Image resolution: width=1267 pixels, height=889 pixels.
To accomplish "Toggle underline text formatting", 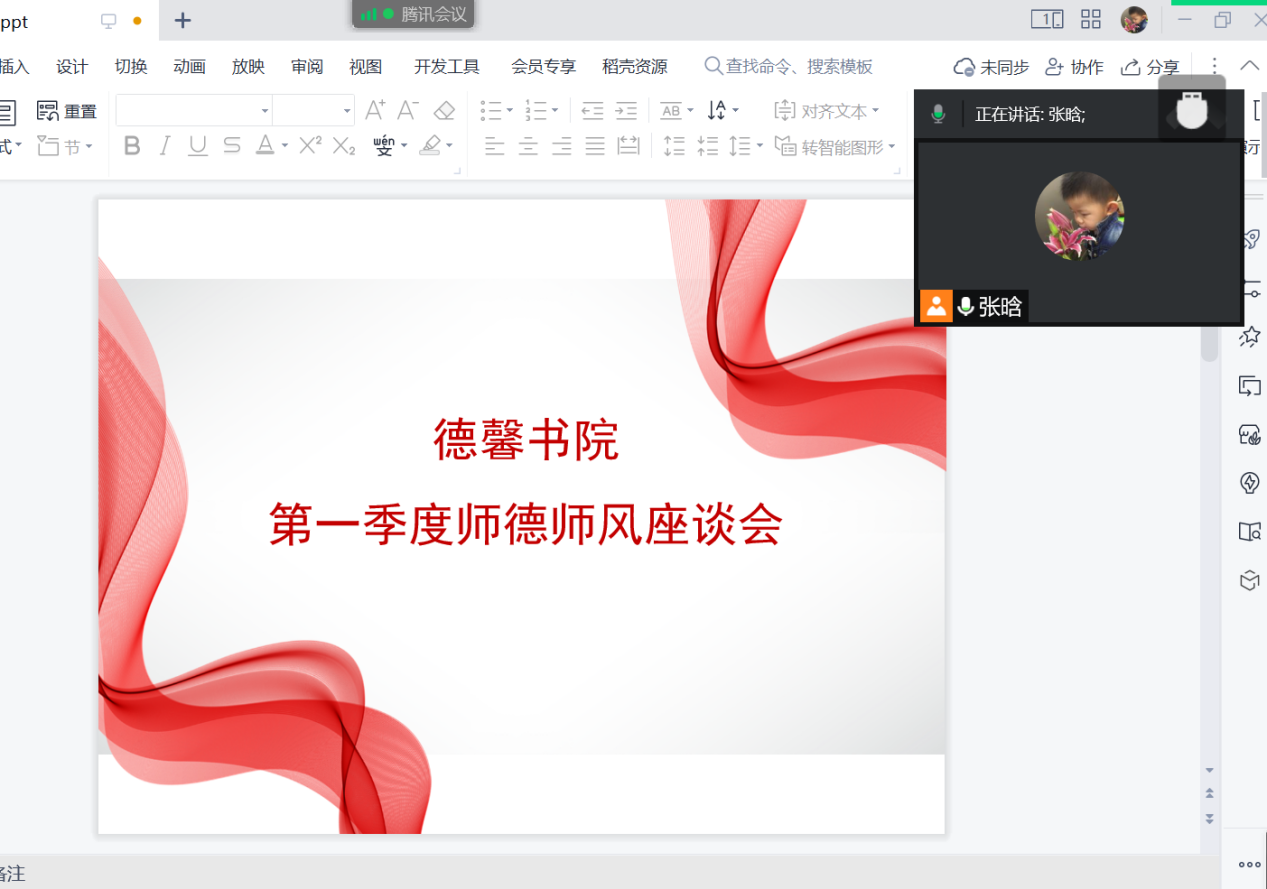I will (198, 146).
